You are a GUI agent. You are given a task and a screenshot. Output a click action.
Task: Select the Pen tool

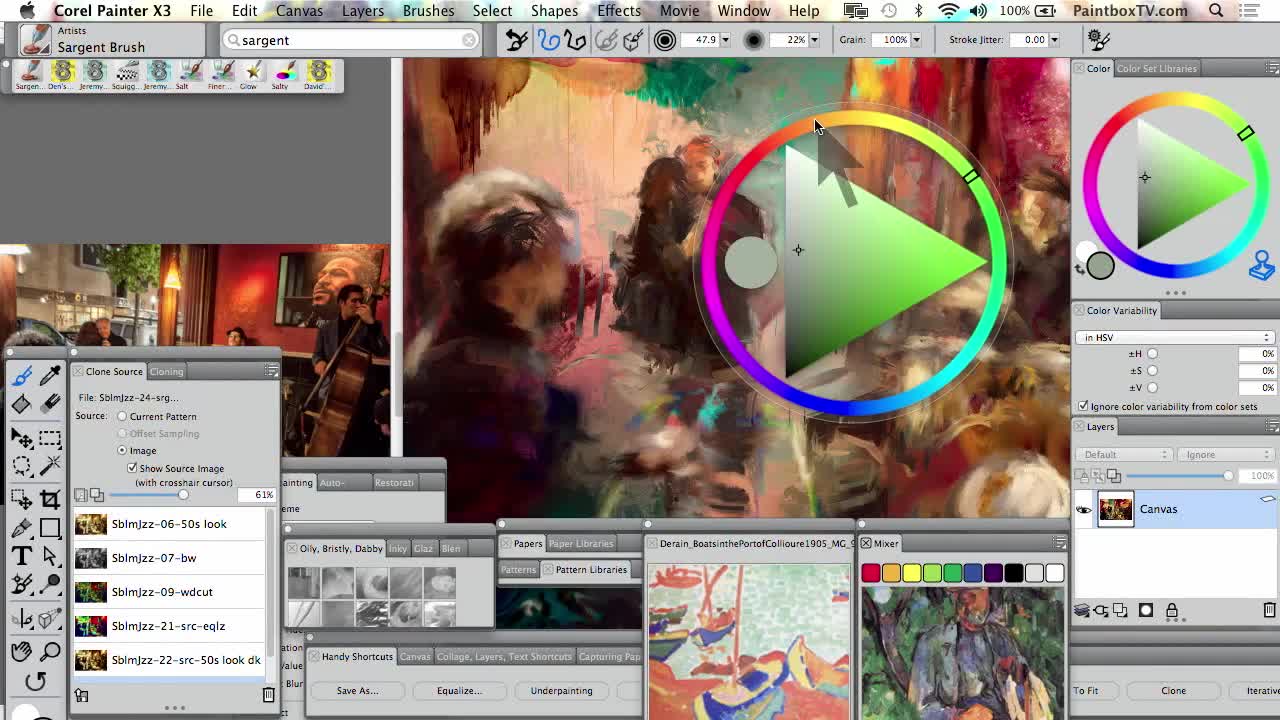(x=21, y=528)
